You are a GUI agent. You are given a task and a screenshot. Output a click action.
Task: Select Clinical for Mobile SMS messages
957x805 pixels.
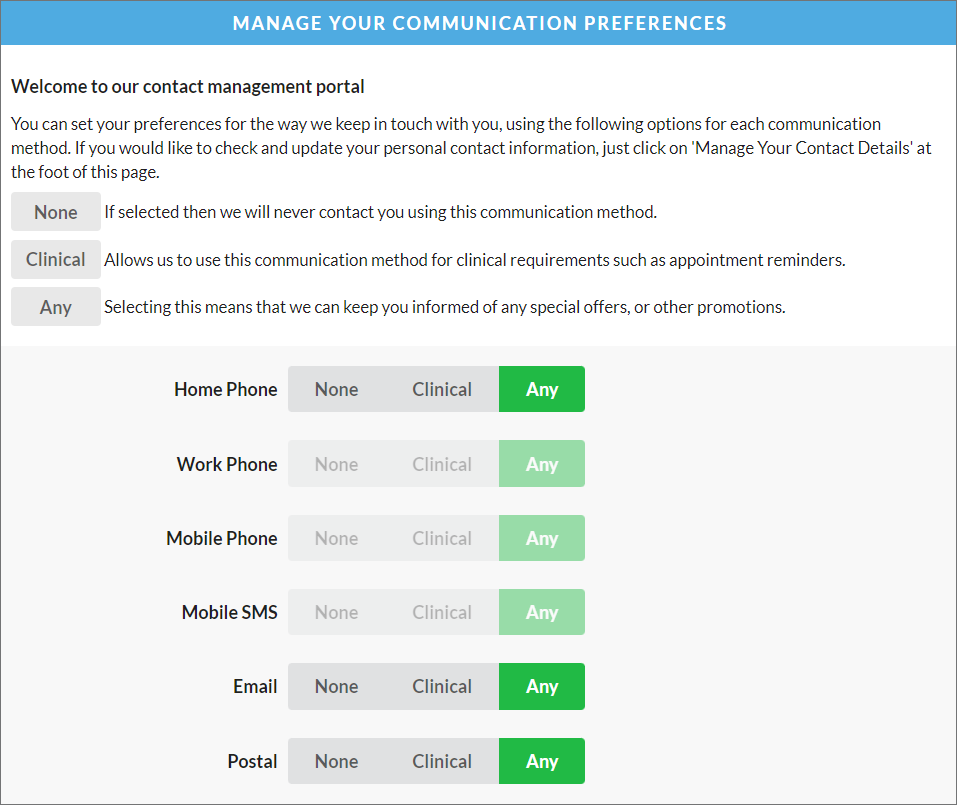coord(442,612)
